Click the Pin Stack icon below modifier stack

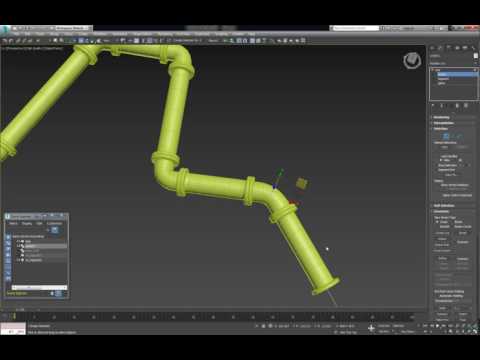coord(433,105)
